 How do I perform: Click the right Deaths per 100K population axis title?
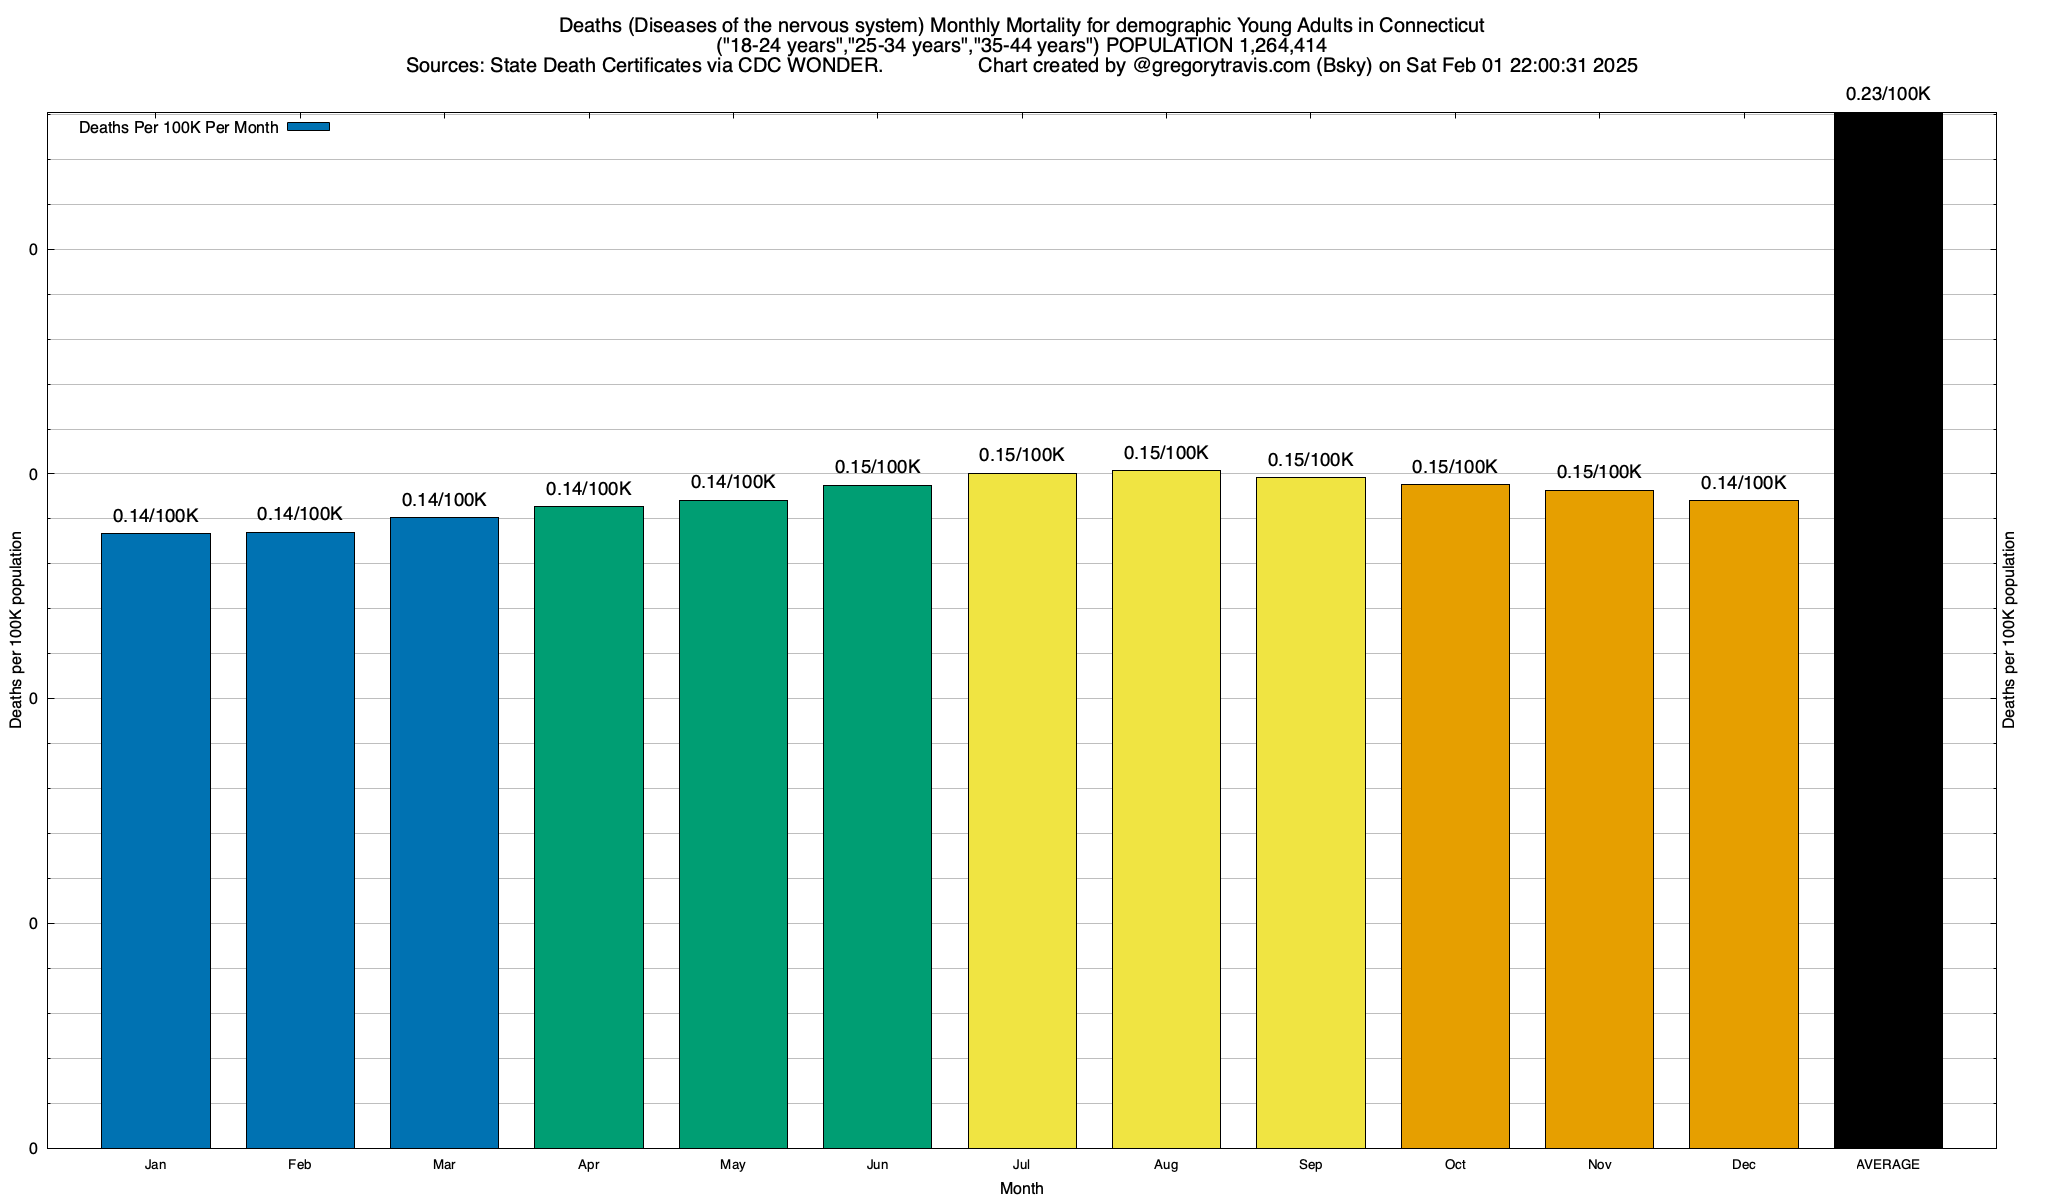[x=2009, y=630]
